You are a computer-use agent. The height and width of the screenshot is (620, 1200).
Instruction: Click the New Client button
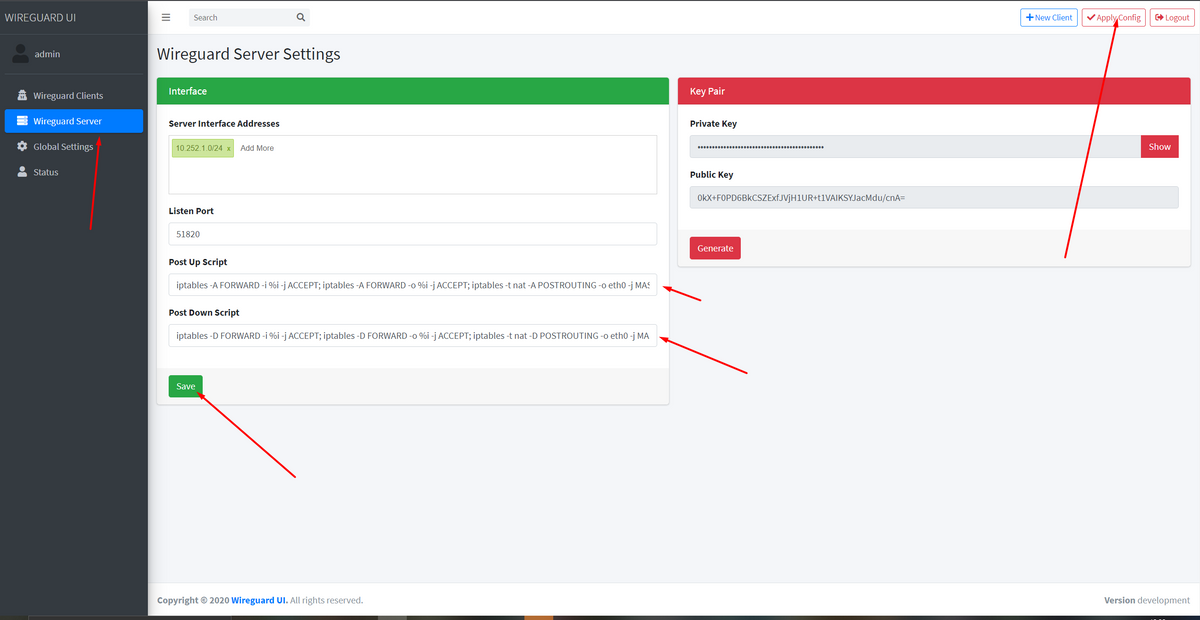pos(1048,17)
